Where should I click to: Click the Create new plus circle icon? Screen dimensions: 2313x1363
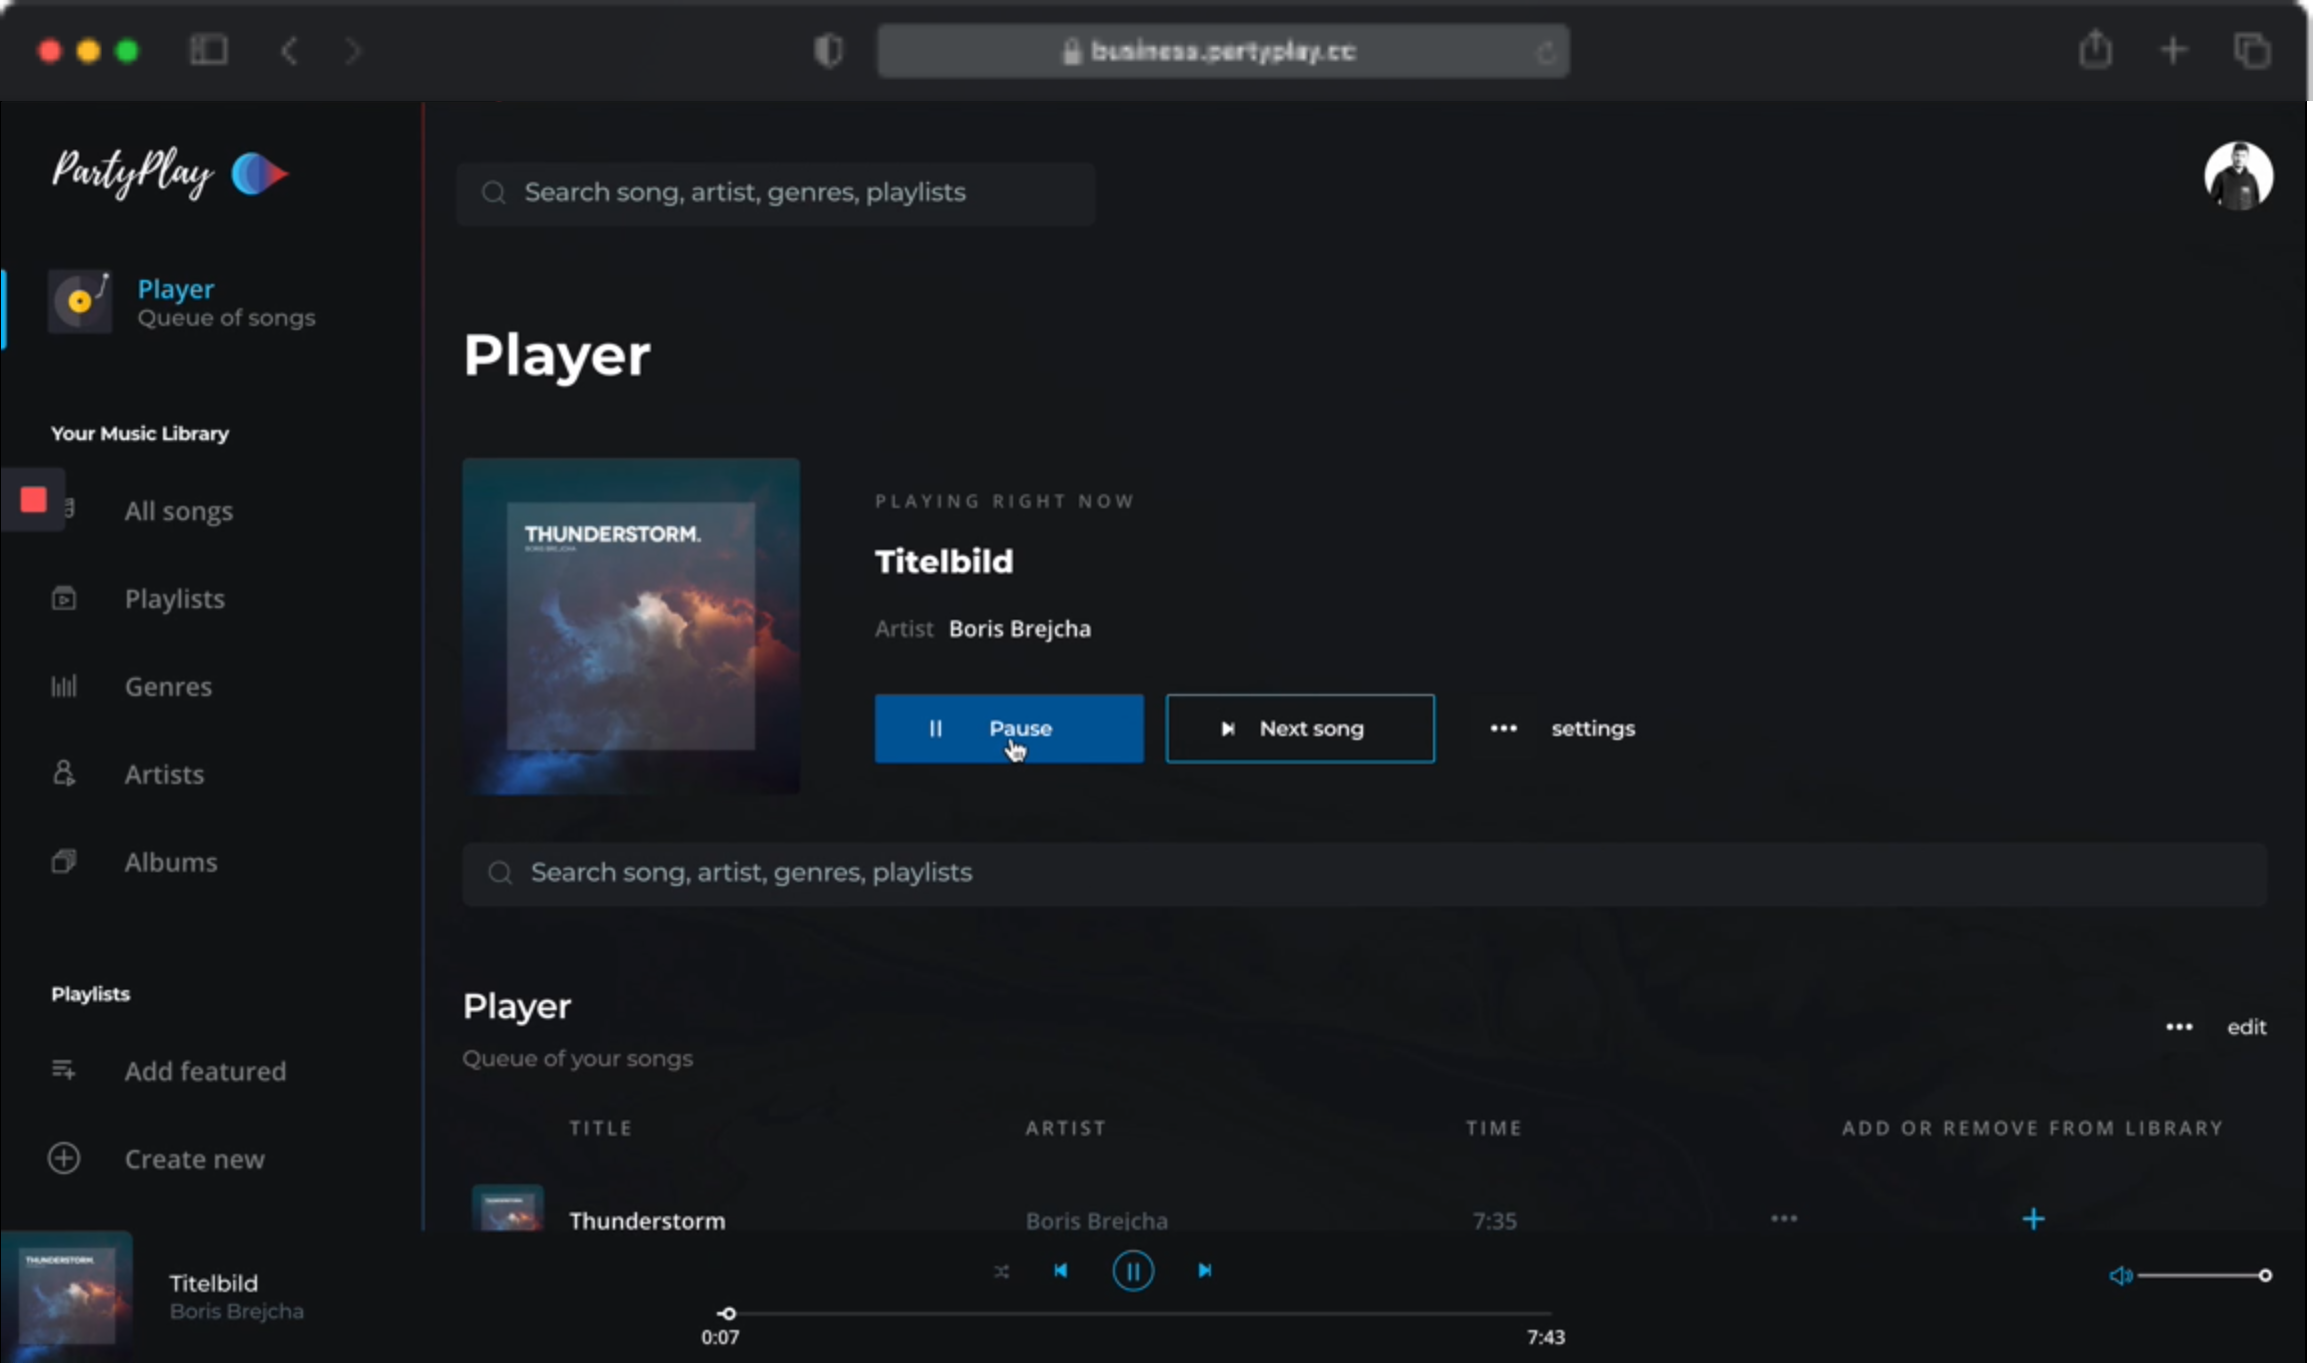64,1158
